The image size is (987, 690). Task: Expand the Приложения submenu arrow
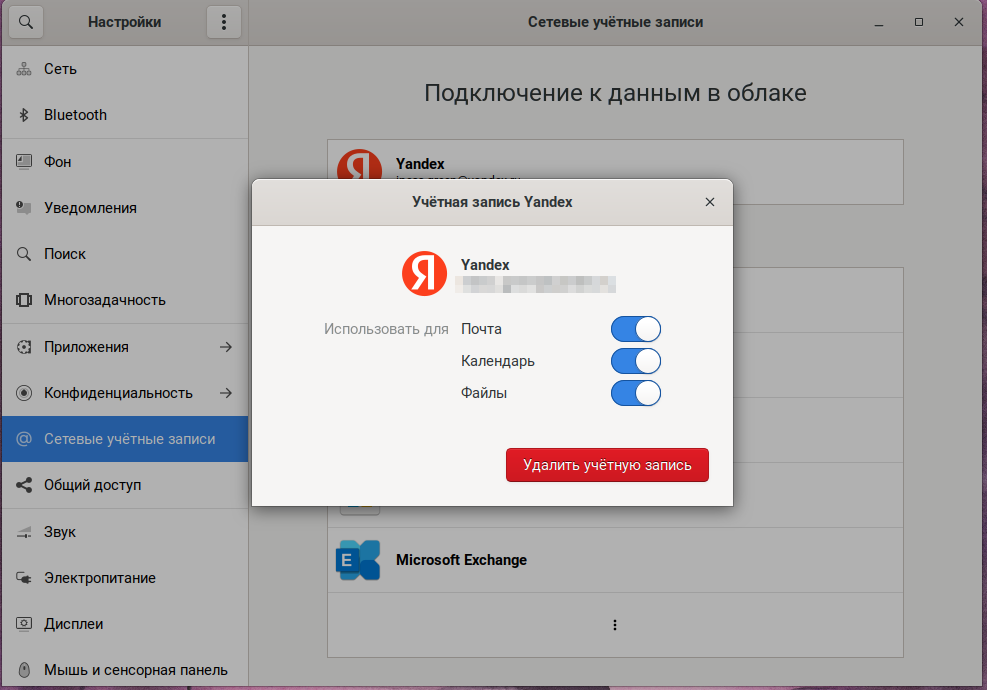(226, 347)
